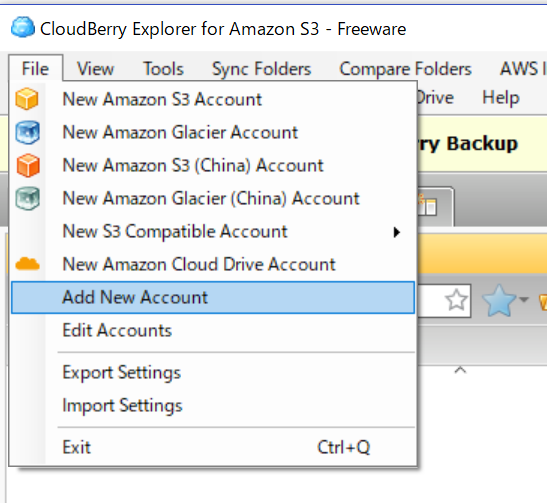Select Add New Account menu entry
The image size is (547, 503).
(x=213, y=298)
